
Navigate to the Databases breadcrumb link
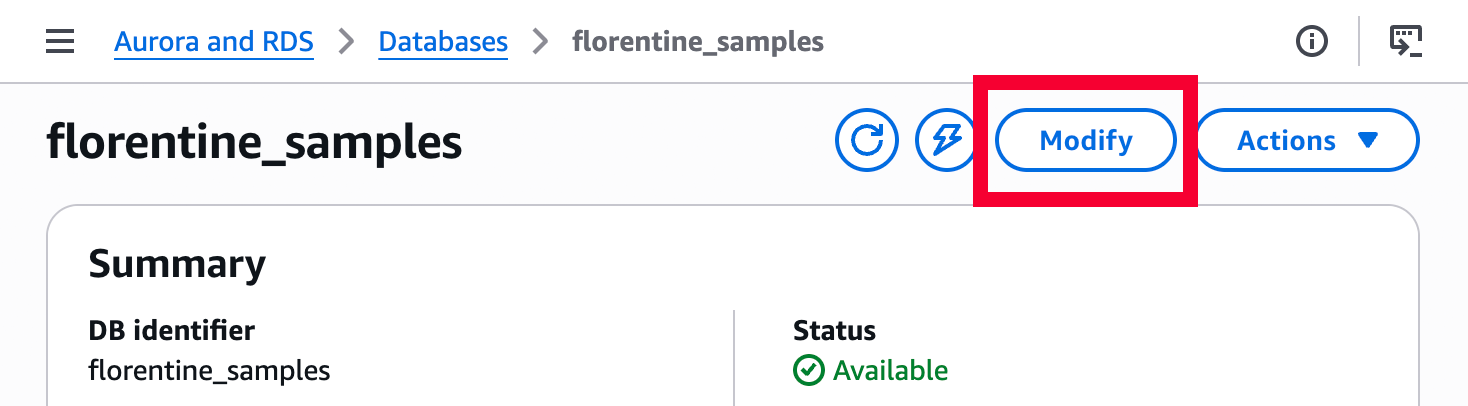[x=443, y=42]
